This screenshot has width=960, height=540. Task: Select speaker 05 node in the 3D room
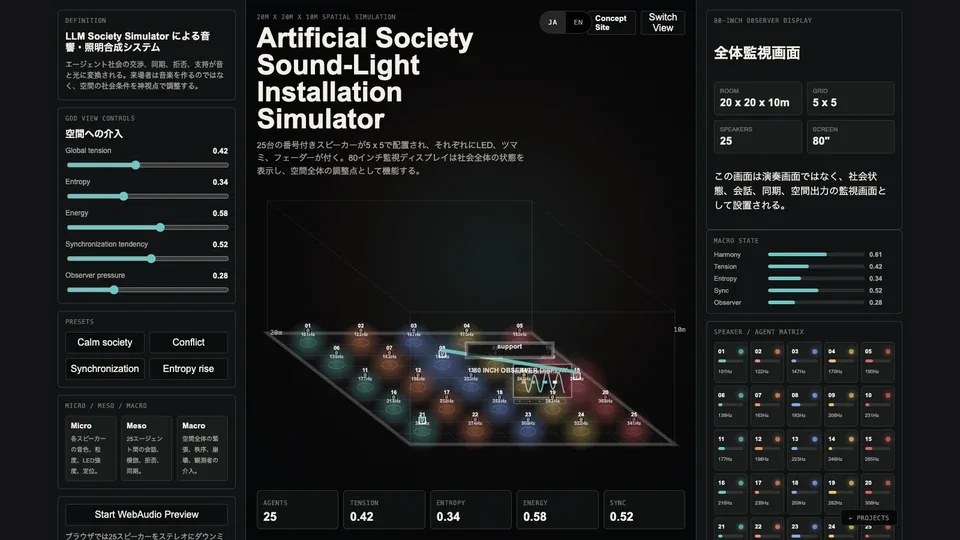pyautogui.click(x=519, y=337)
